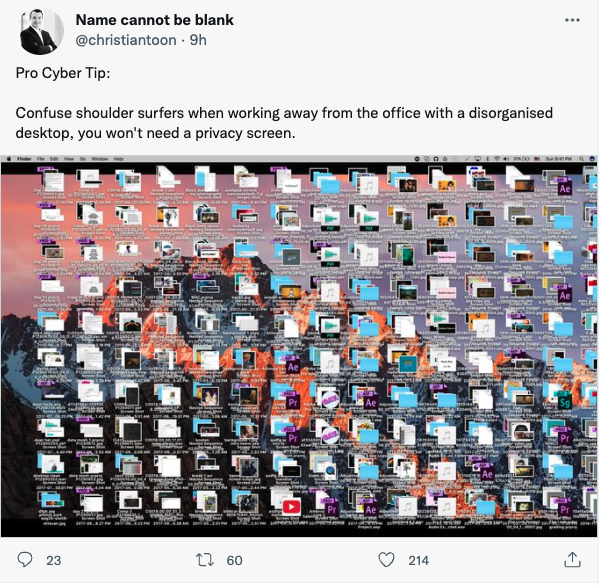
Task: Open the author's profile picture
Action: (42, 31)
